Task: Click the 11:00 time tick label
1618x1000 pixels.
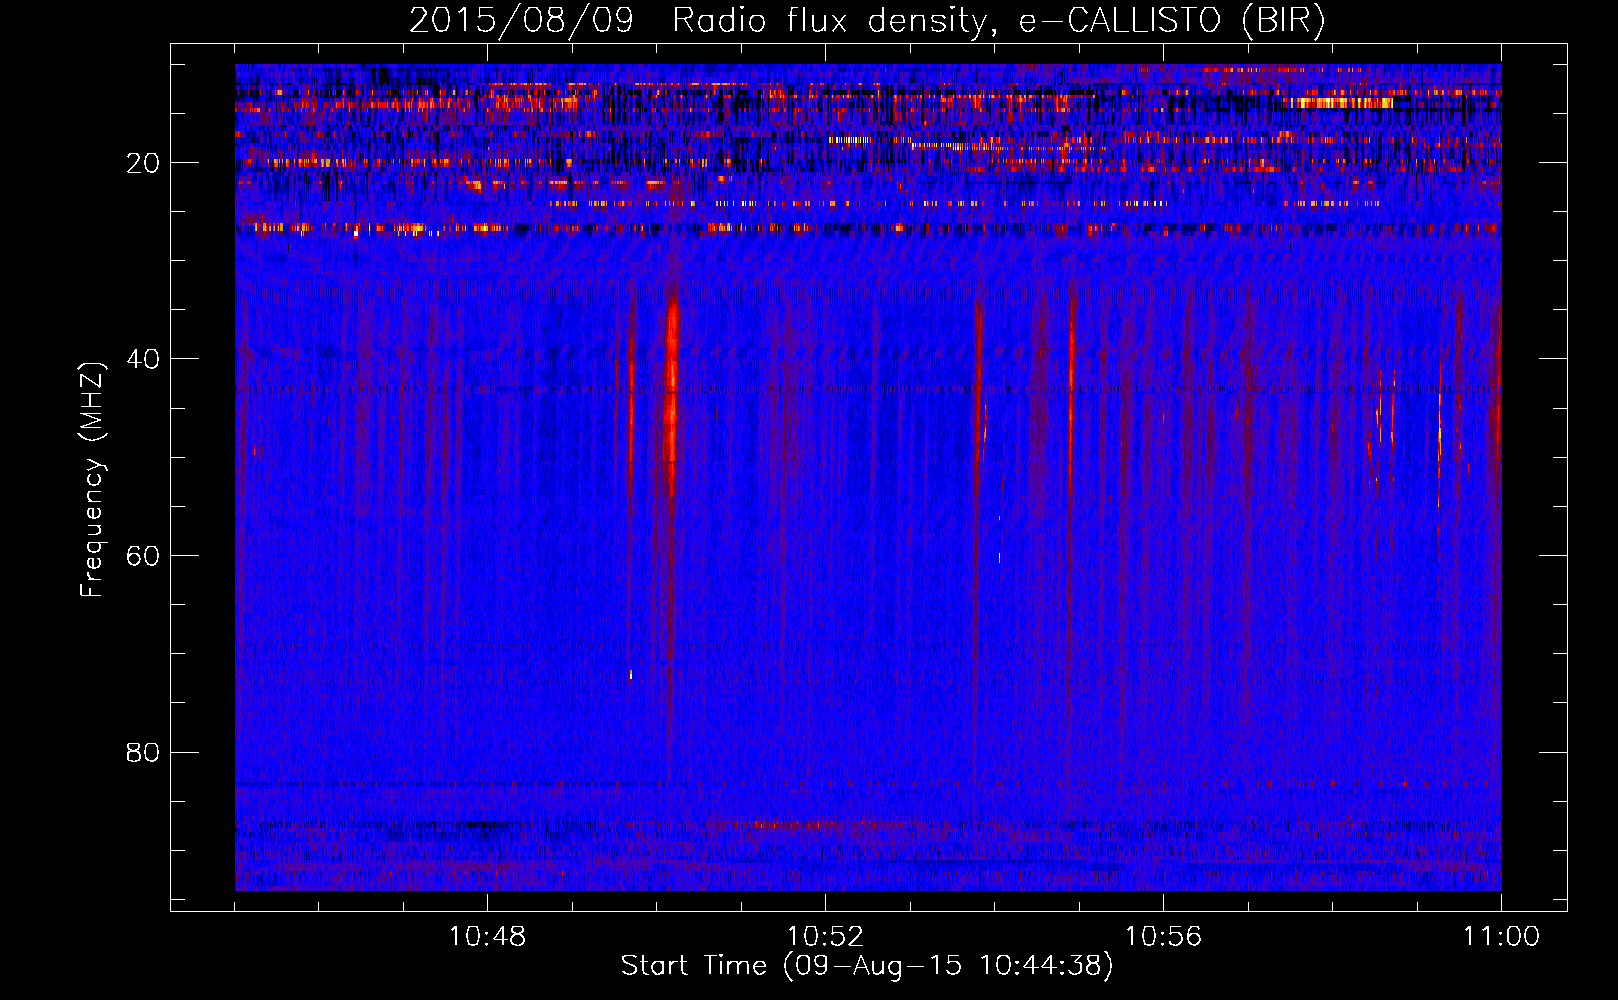Action: [1501, 937]
